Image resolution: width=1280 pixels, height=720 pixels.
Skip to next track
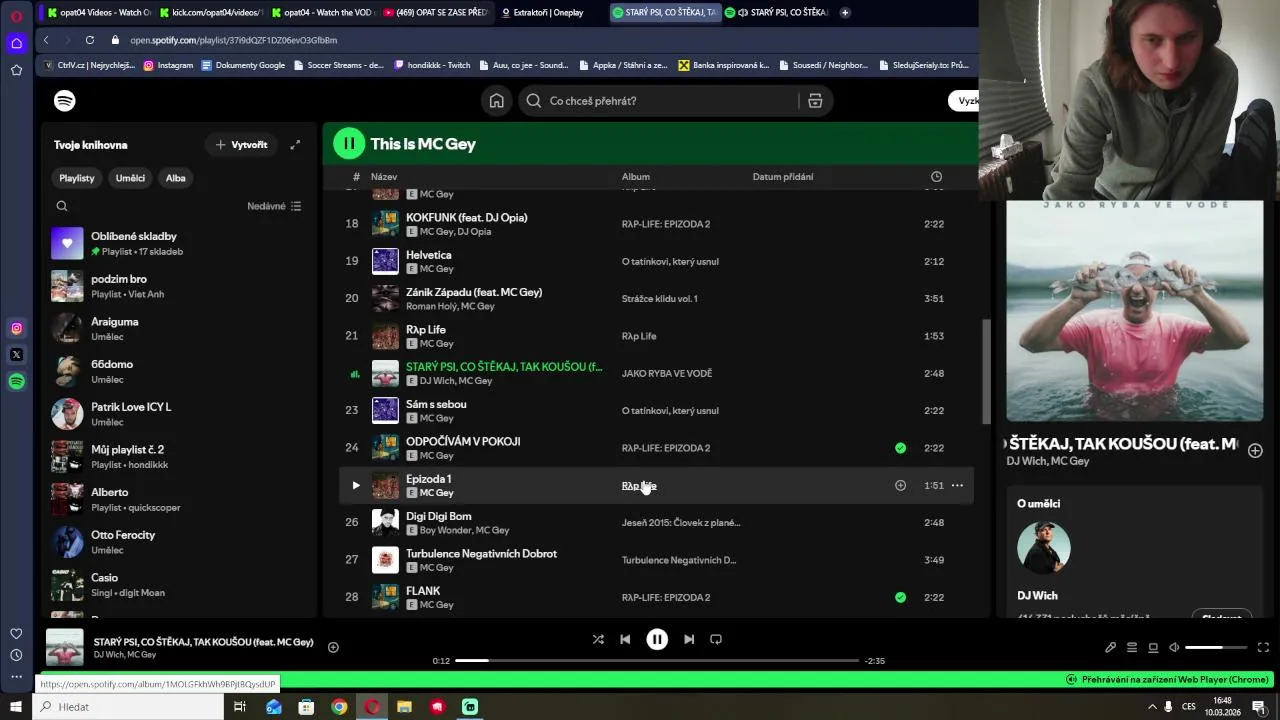coord(689,639)
